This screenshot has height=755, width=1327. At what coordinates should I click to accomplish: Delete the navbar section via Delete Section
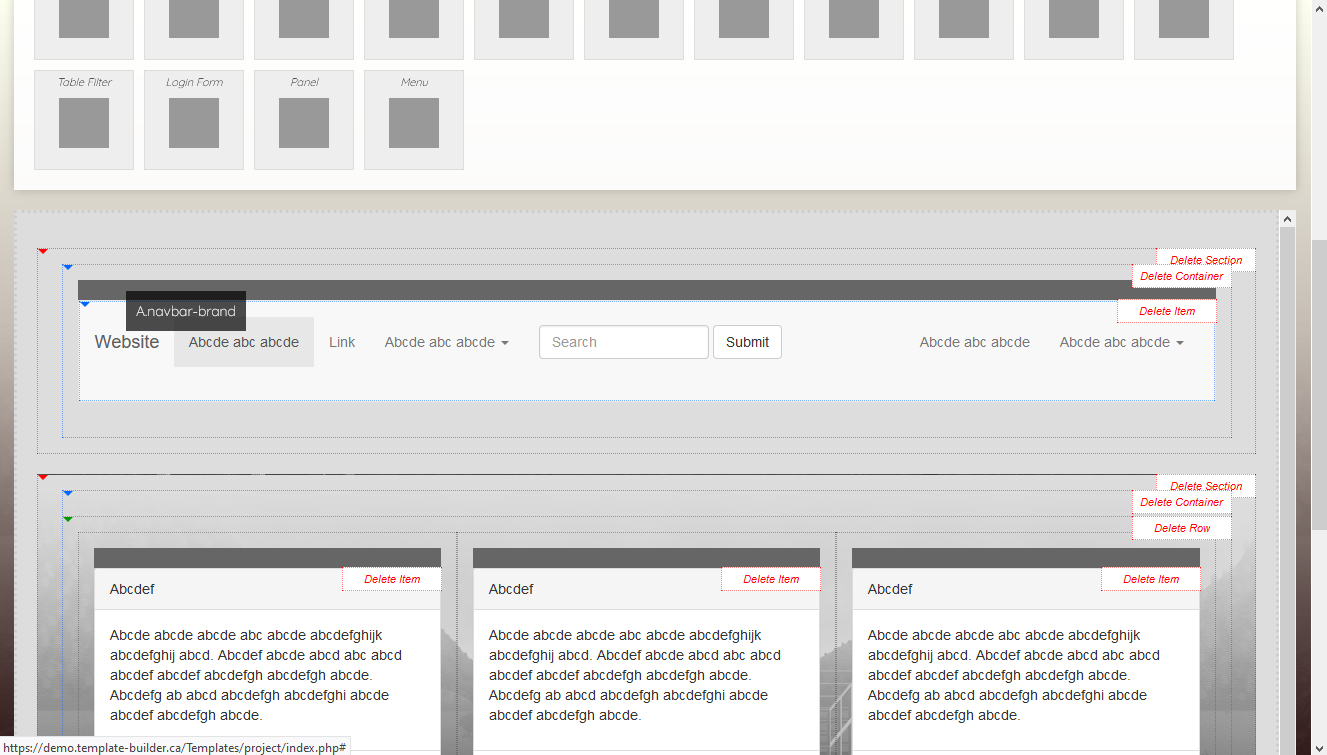click(1206, 260)
